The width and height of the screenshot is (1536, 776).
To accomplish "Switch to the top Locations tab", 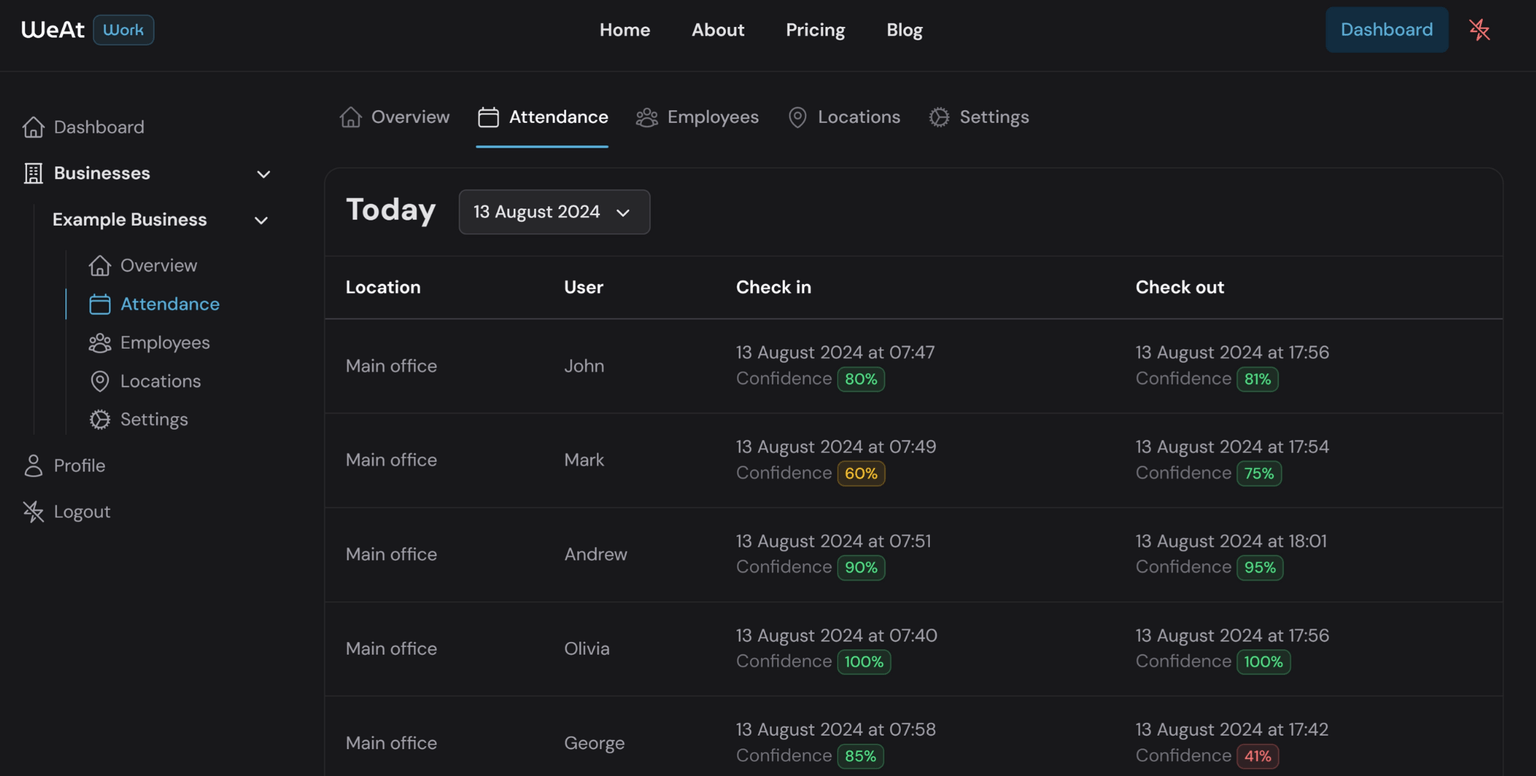I will click(x=844, y=117).
